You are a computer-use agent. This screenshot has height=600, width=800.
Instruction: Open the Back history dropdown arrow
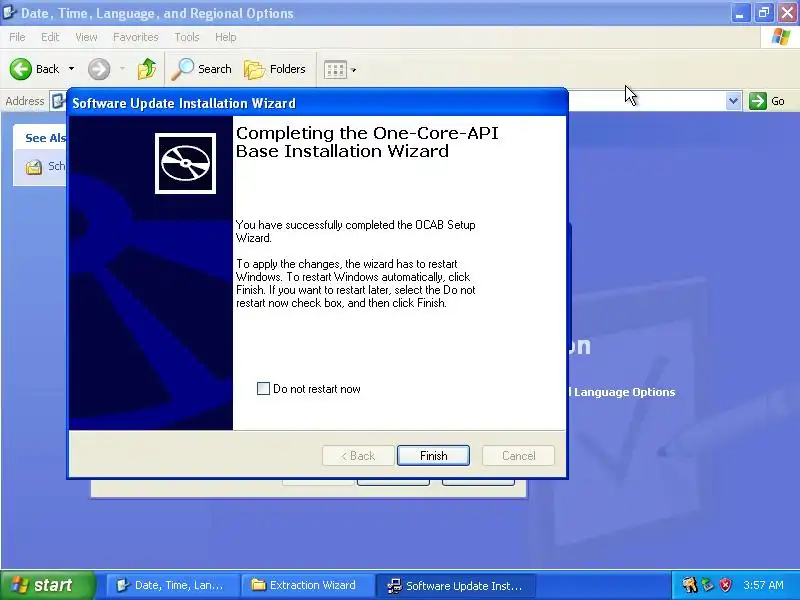pyautogui.click(x=71, y=69)
